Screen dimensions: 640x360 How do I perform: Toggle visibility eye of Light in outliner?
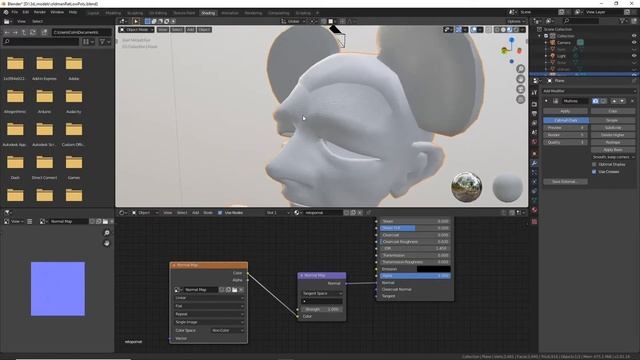tap(634, 56)
